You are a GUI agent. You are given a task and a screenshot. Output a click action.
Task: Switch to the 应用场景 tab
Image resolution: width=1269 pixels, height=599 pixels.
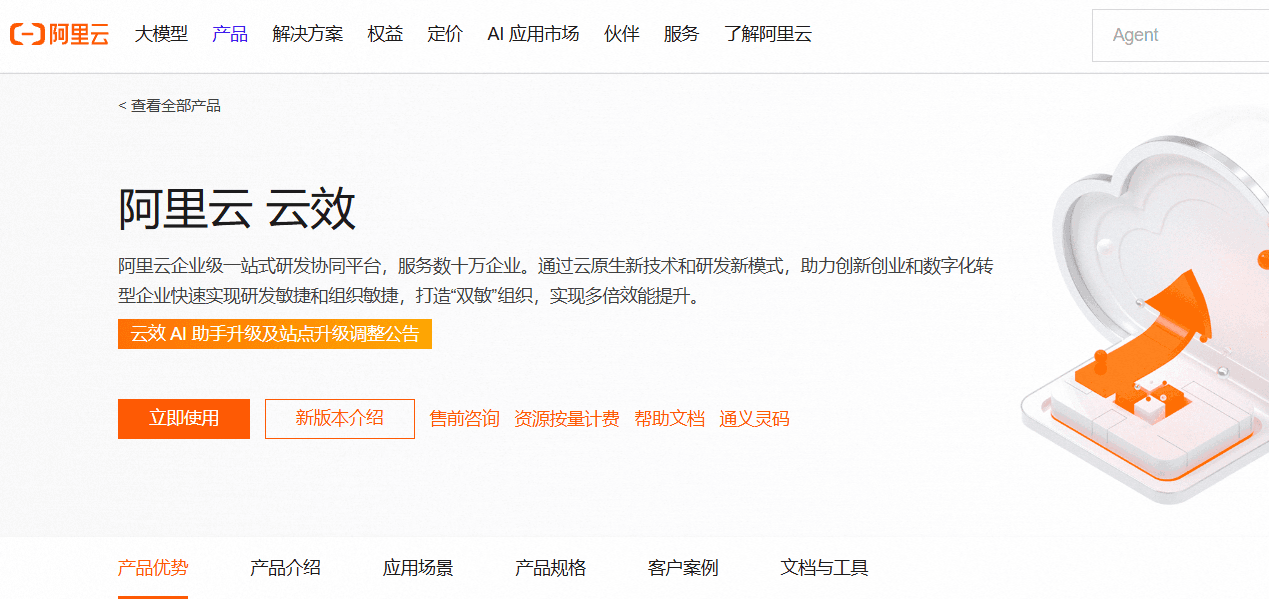pos(418,568)
